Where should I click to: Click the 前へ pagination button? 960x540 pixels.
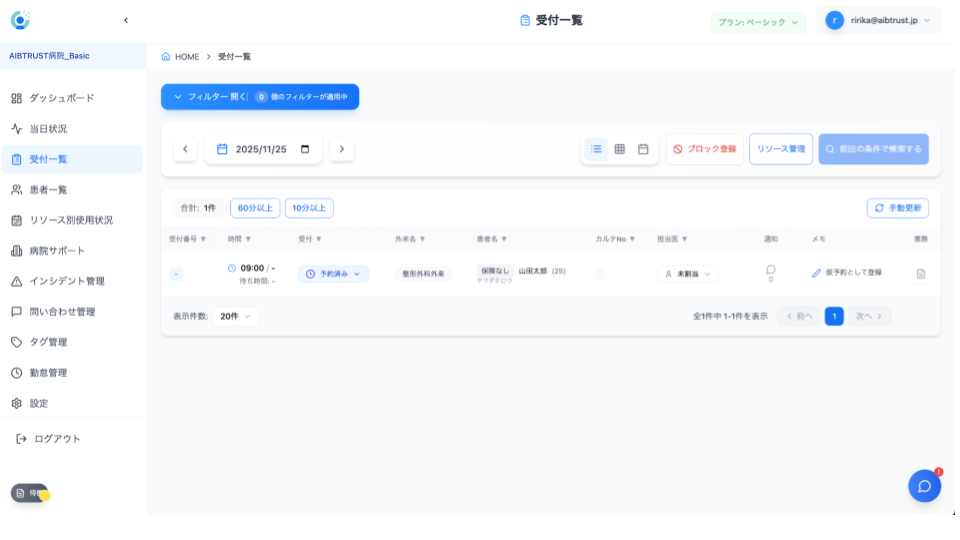(x=799, y=317)
